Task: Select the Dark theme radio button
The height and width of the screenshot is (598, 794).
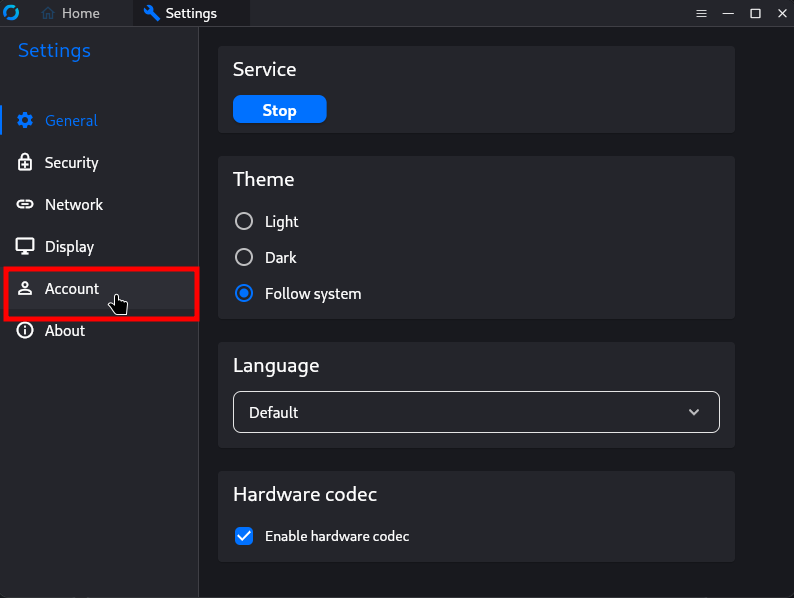Action: click(244, 257)
